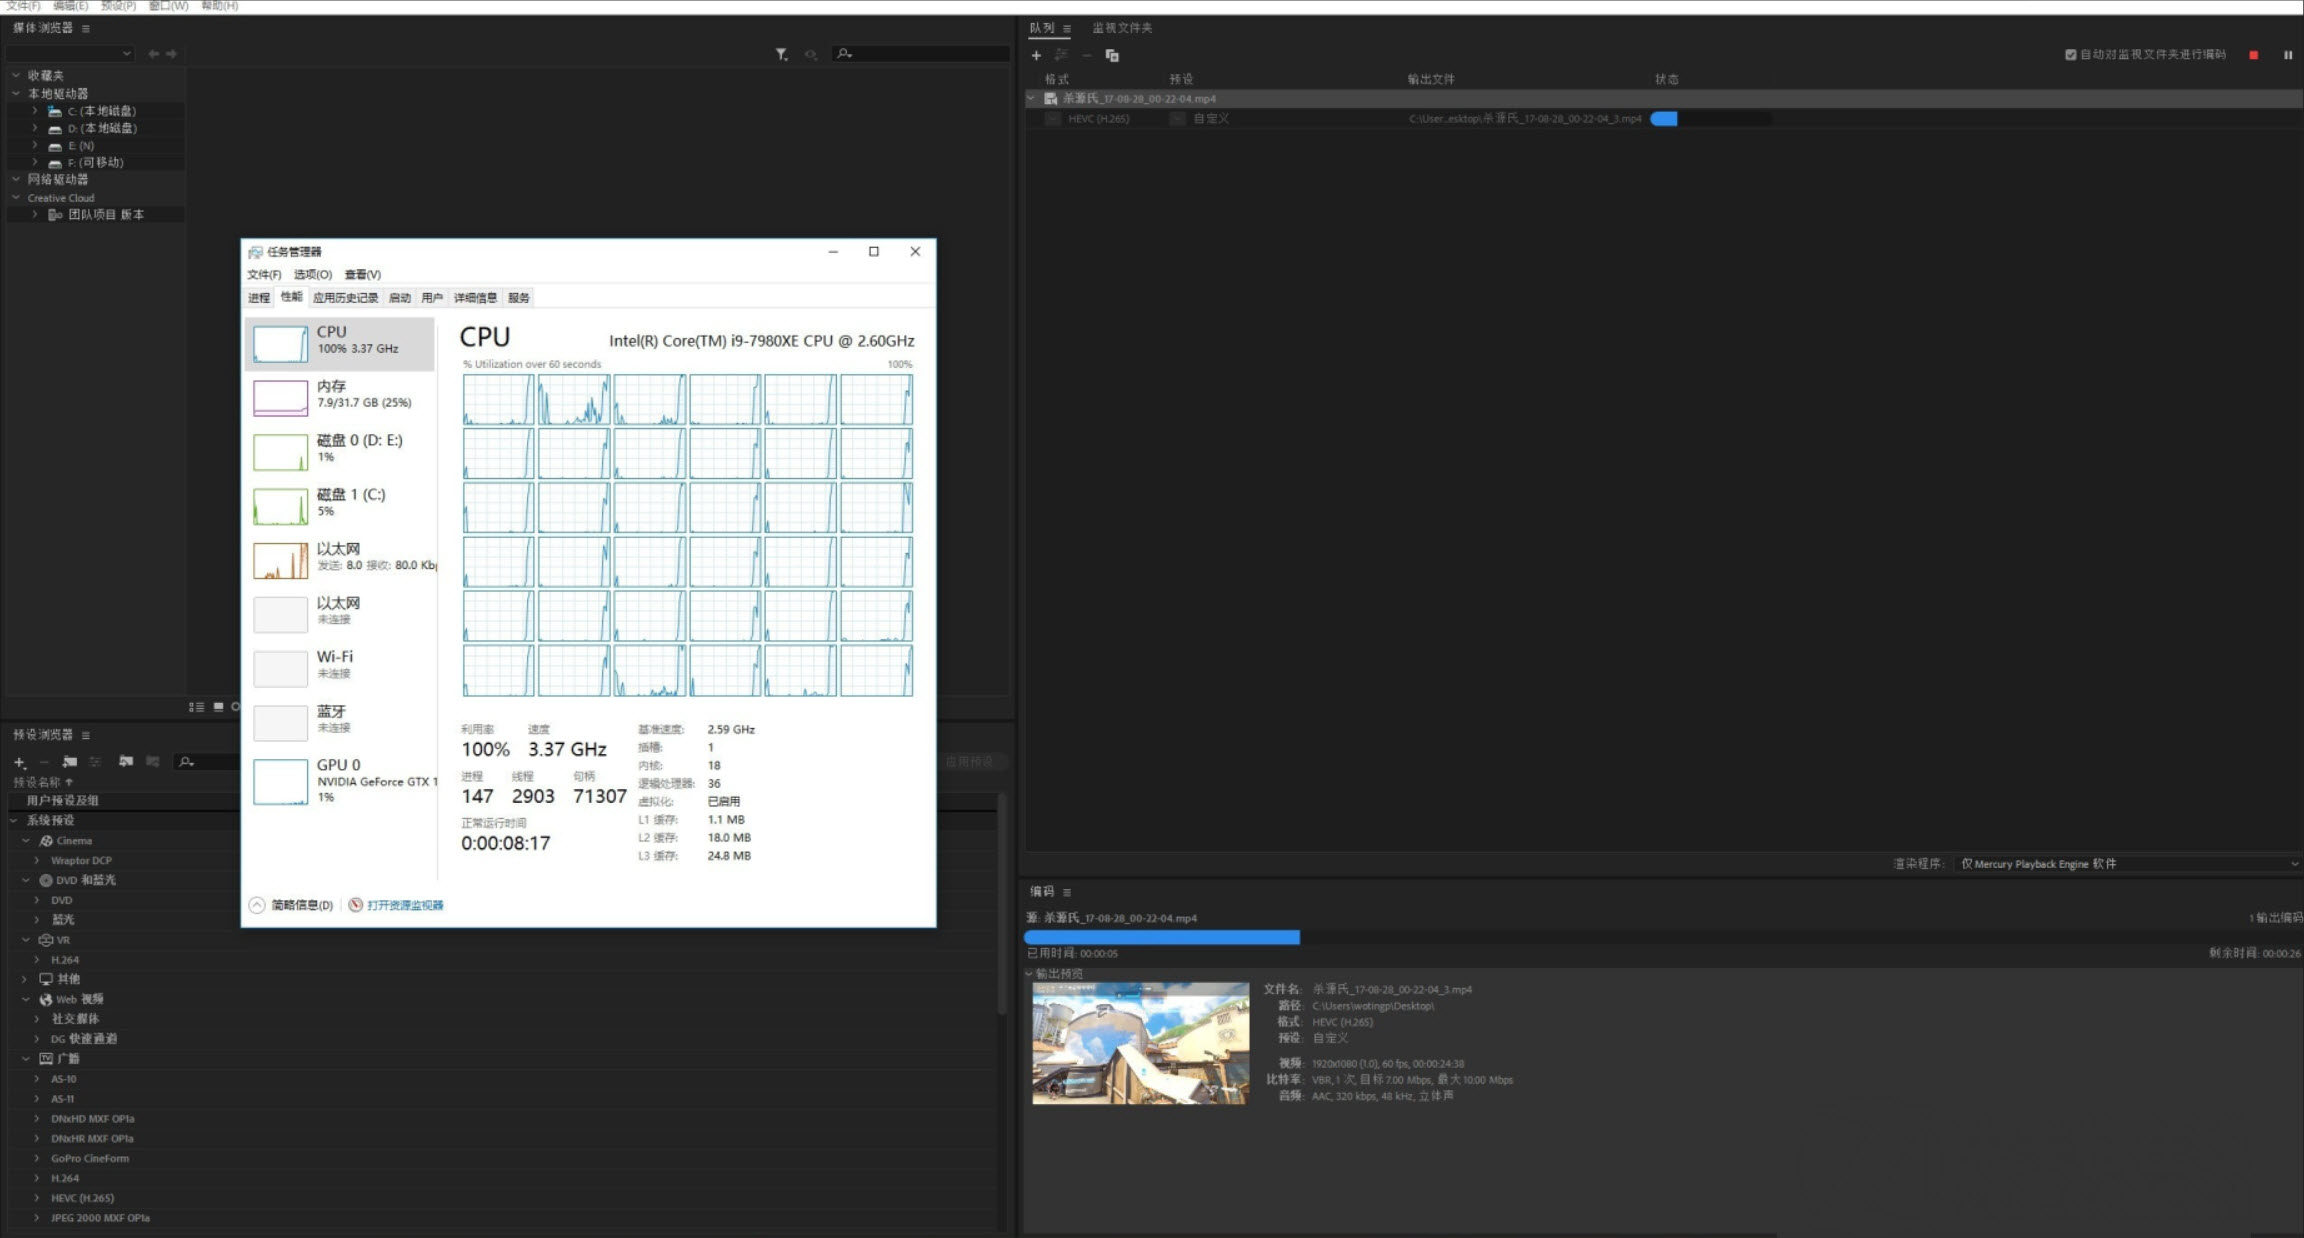Open the media browser filter icon
Image resolution: width=2304 pixels, height=1238 pixels.
(x=781, y=54)
